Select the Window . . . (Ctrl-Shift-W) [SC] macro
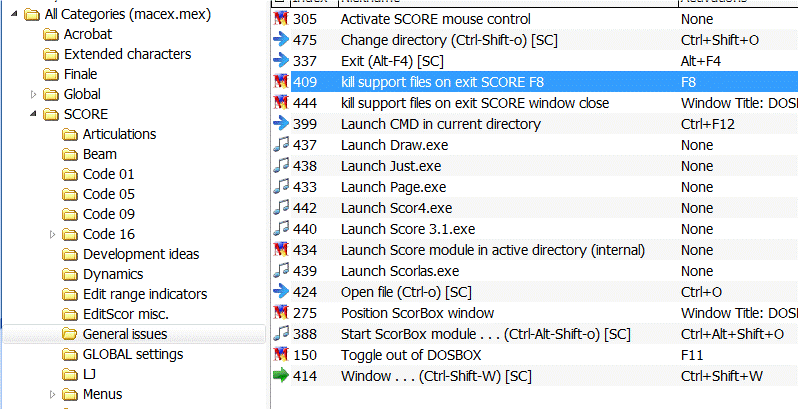Viewport: 798px width, 409px height. coord(436,376)
